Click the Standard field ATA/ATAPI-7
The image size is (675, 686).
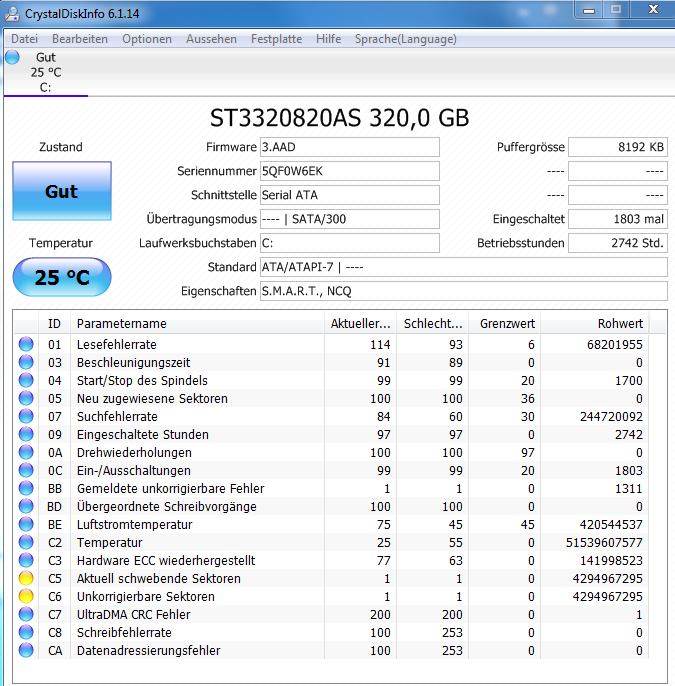point(464,267)
